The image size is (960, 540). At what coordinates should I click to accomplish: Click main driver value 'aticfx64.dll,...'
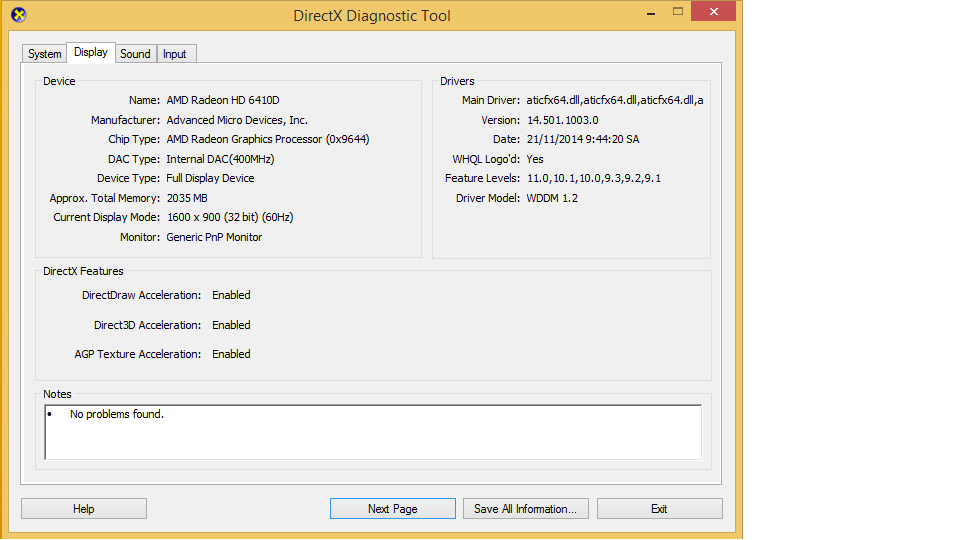click(615, 100)
